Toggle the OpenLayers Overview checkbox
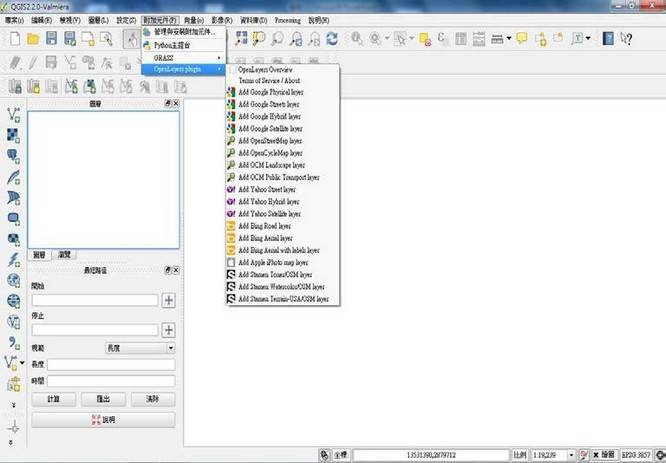This screenshot has height=463, width=666. coord(232,70)
